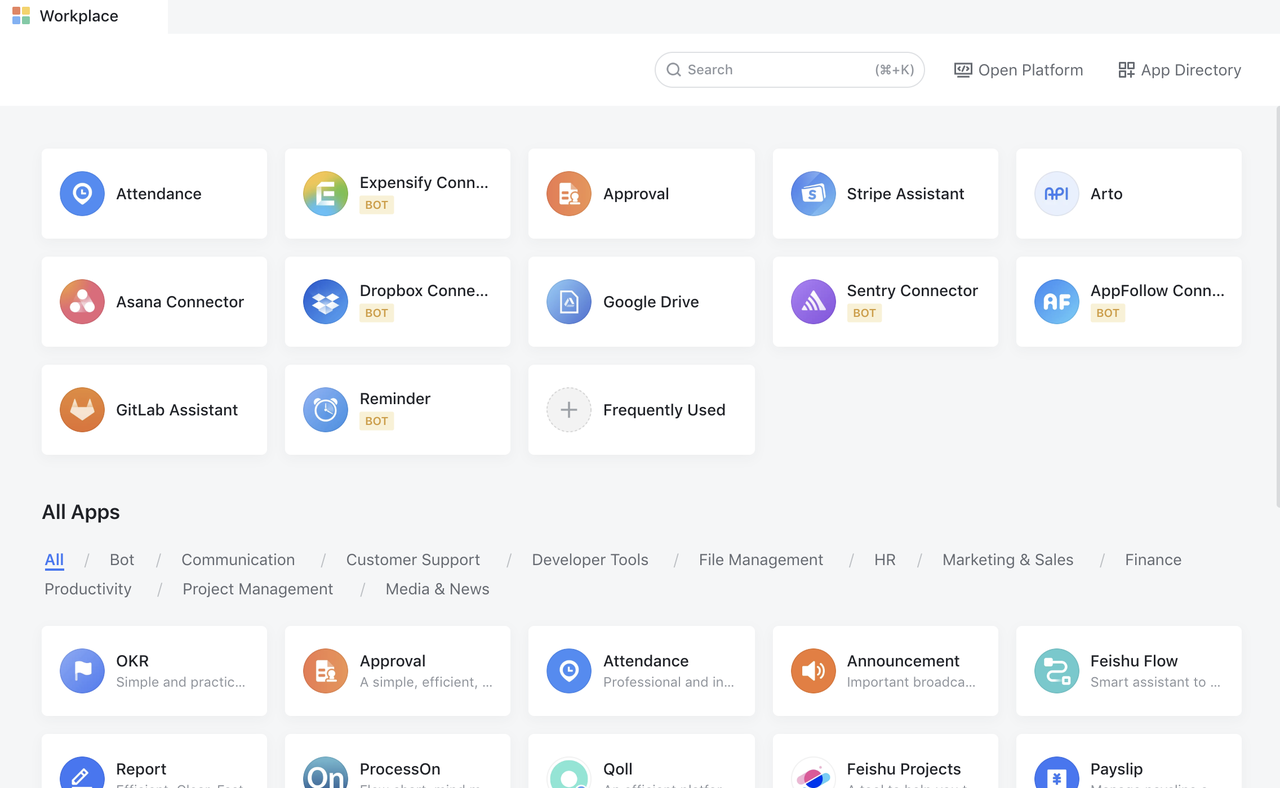Click the All Apps heading
The image size is (1280, 788).
(x=81, y=512)
